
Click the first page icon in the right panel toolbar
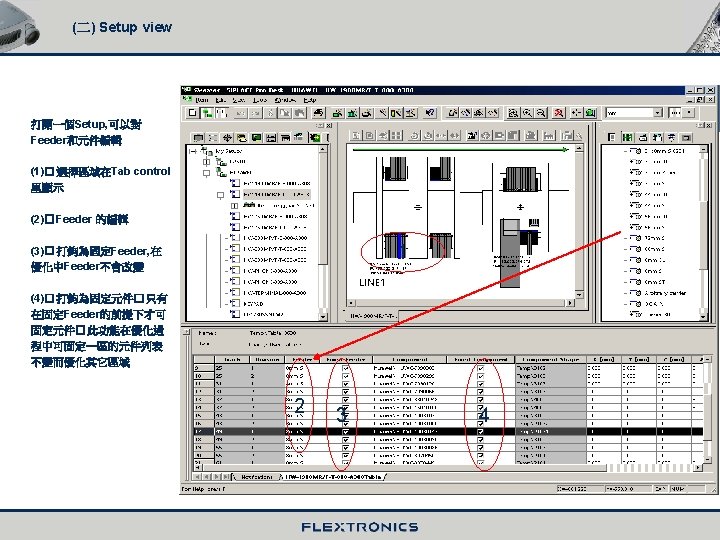[x=612, y=137]
